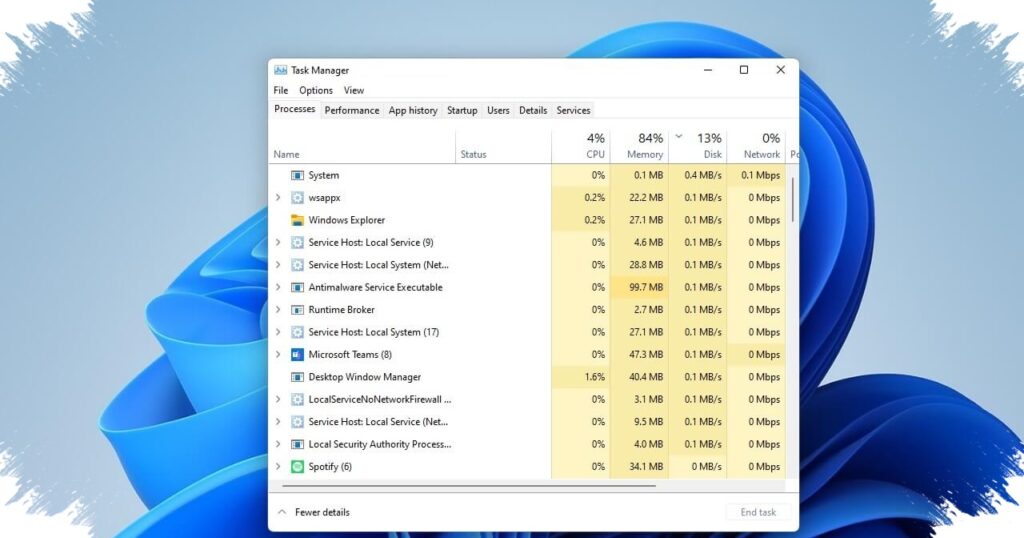The width and height of the screenshot is (1024, 538).
Task: Click the Task Manager title bar icon
Action: pyautogui.click(x=281, y=70)
